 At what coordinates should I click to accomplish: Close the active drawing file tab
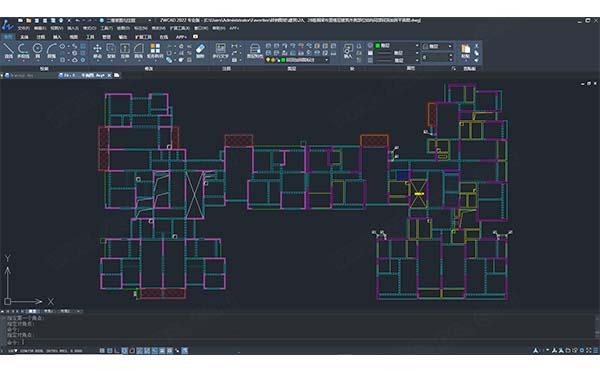point(109,75)
